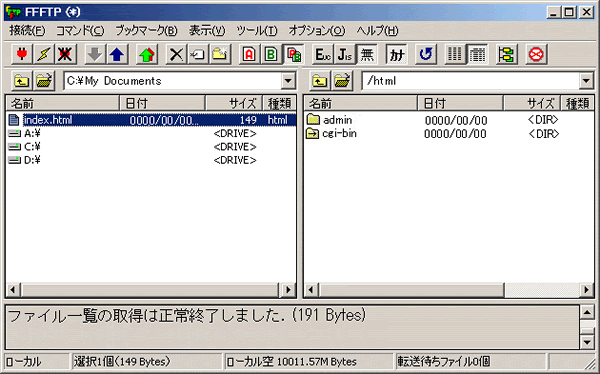Click log pane scroll up arrow
The height and width of the screenshot is (374, 600).
[x=587, y=312]
